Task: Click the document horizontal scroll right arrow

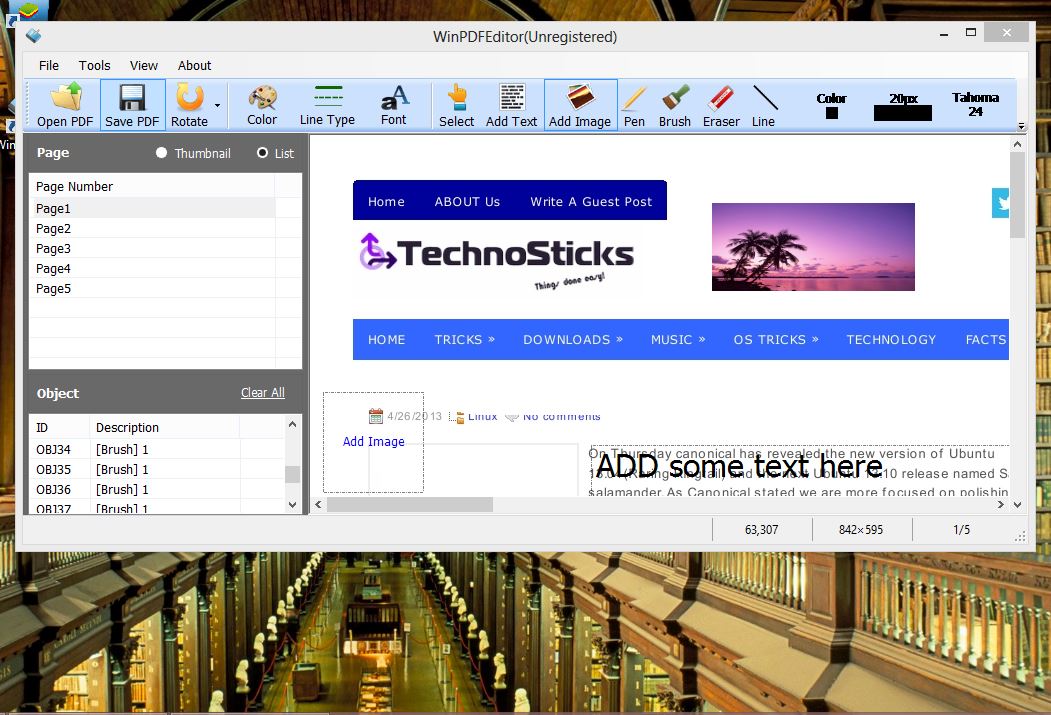Action: (1001, 505)
